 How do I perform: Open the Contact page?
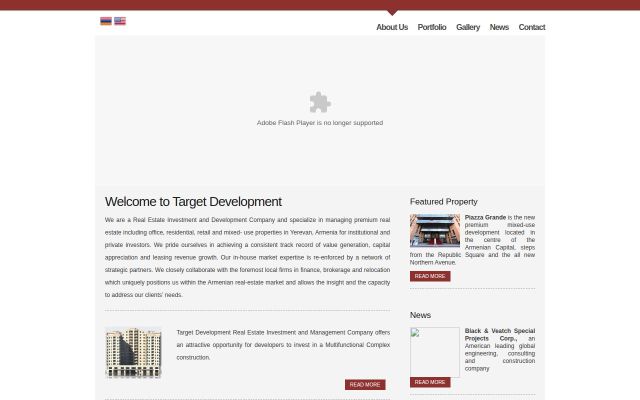[x=531, y=27]
